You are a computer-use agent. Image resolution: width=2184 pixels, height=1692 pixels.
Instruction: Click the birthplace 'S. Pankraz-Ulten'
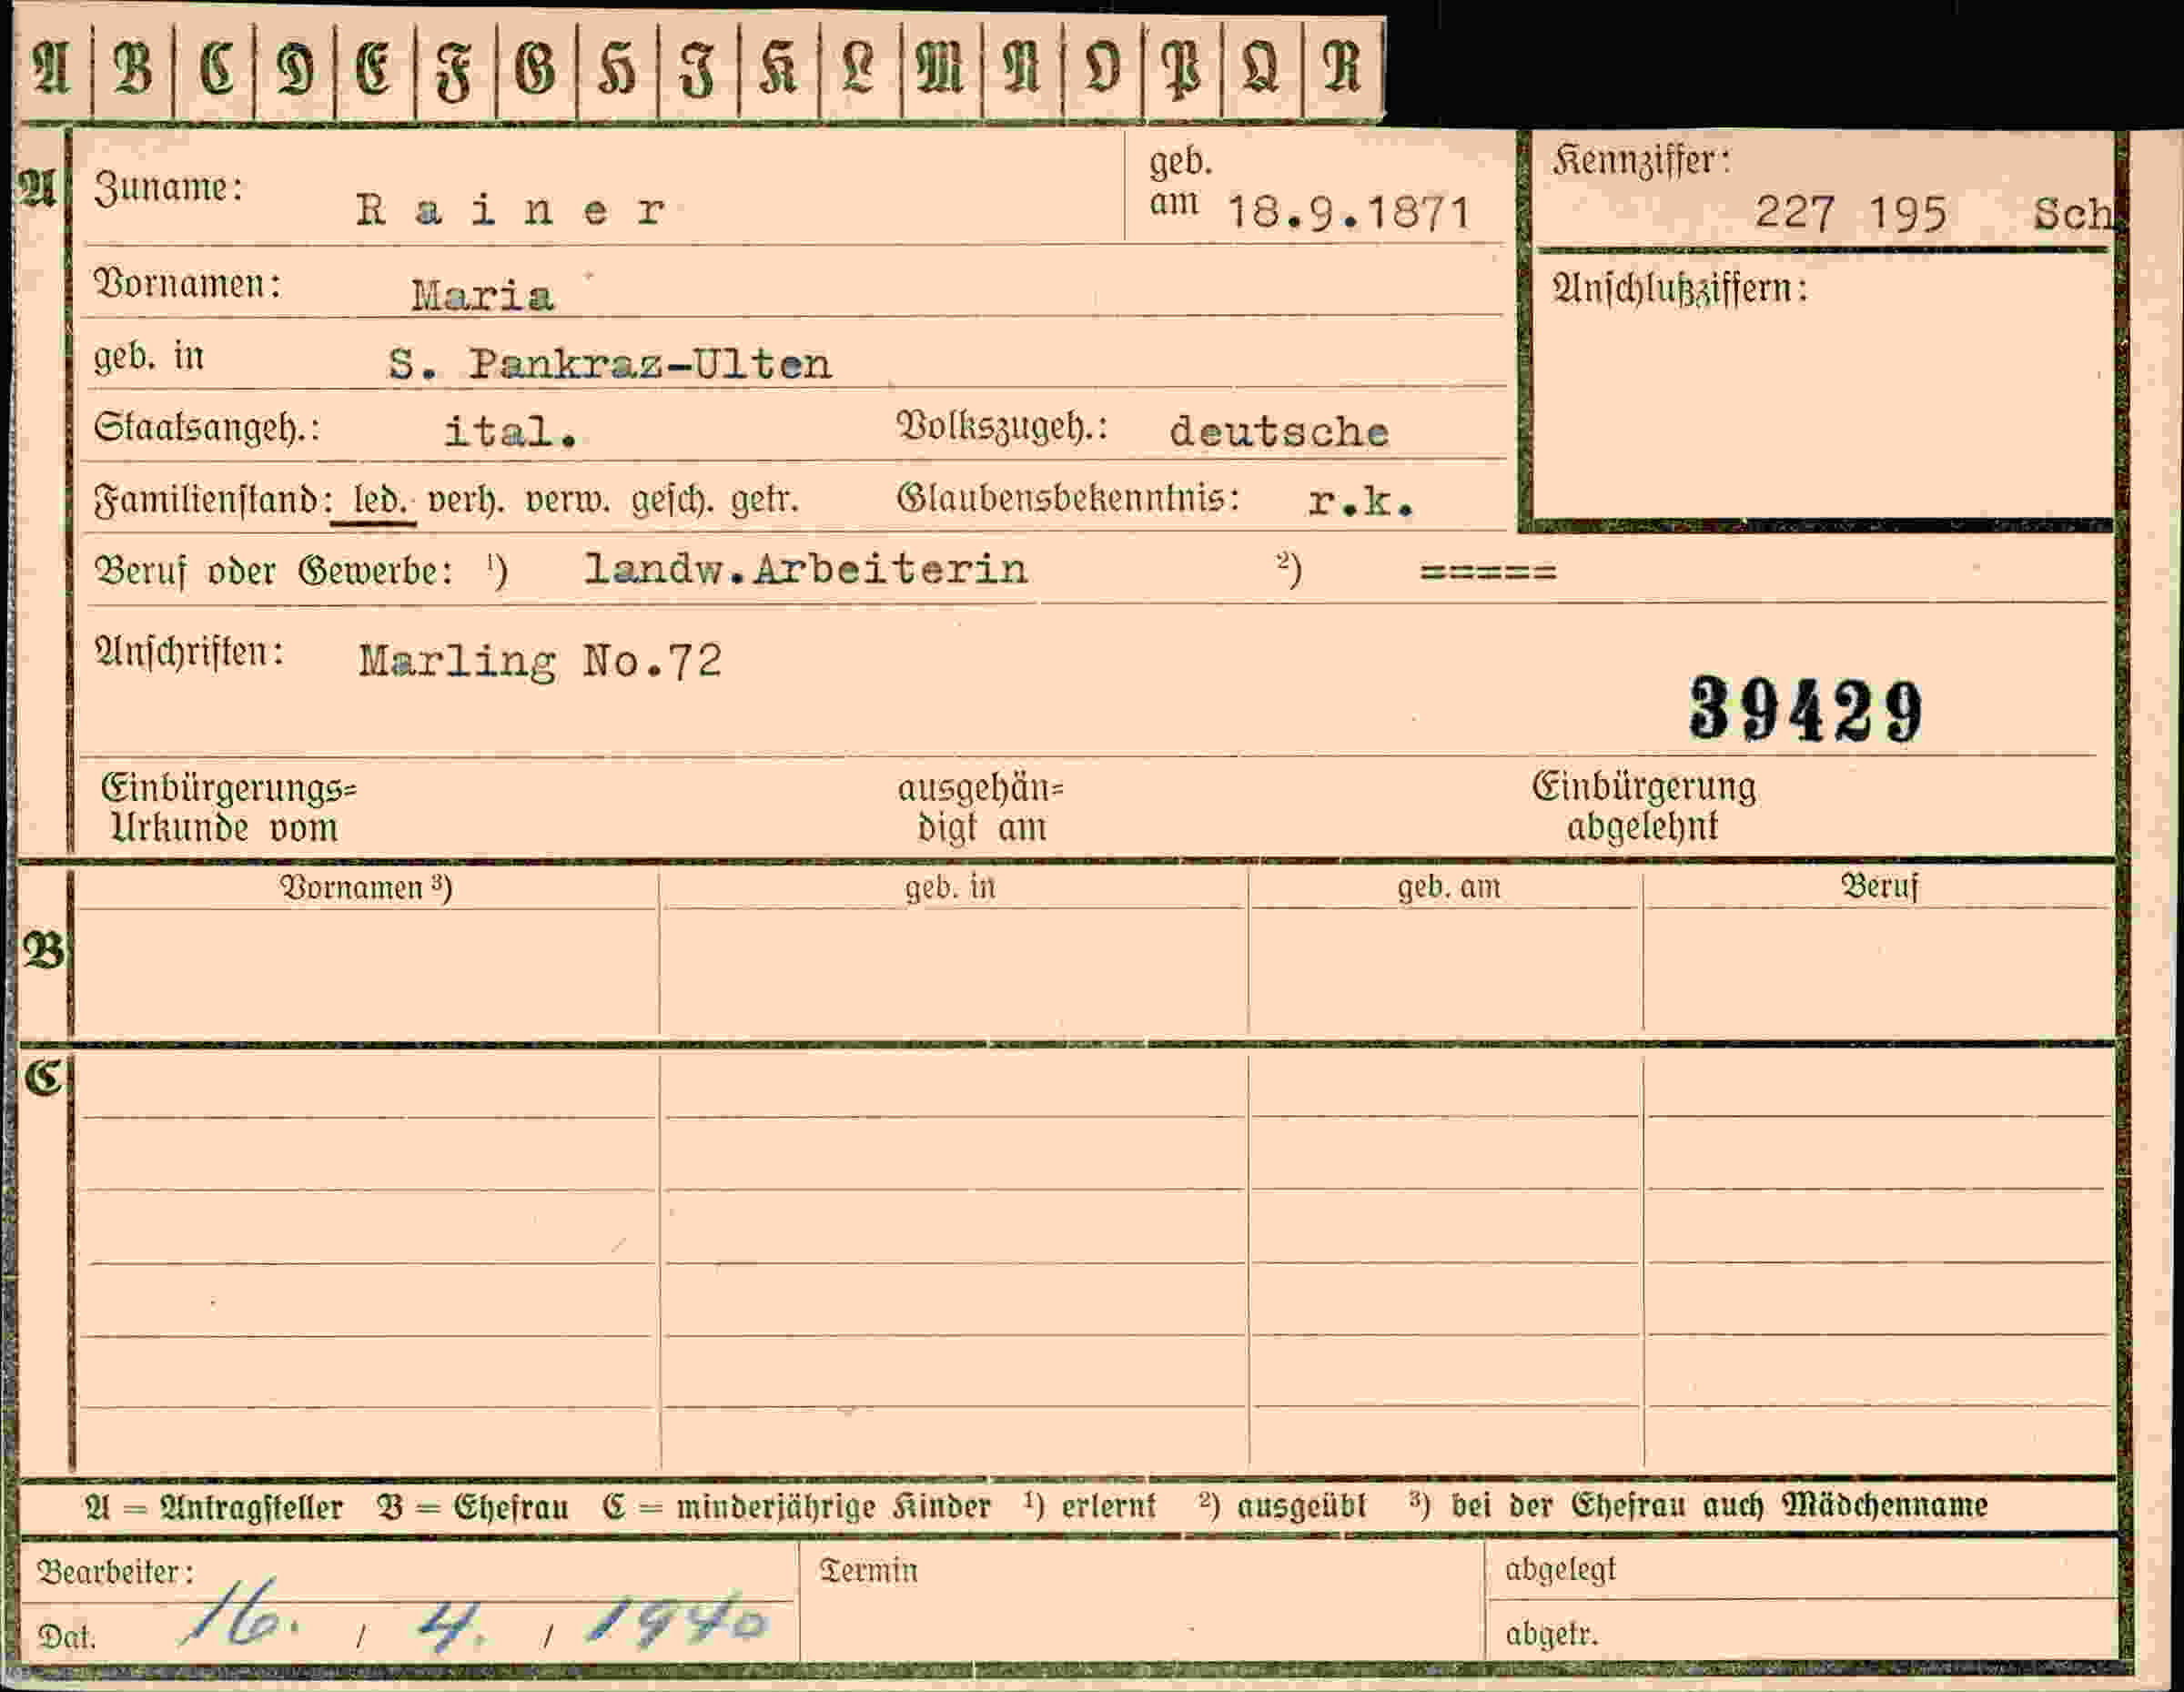(x=610, y=364)
